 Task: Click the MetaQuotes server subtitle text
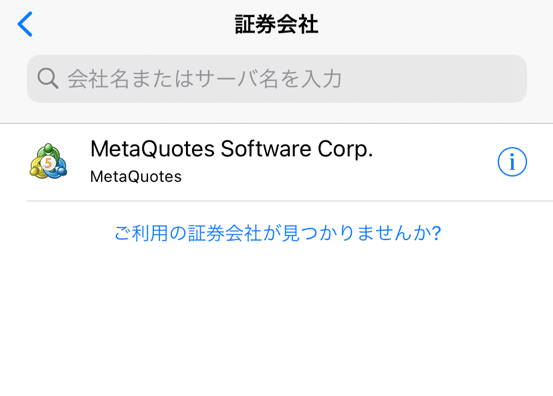(x=136, y=177)
